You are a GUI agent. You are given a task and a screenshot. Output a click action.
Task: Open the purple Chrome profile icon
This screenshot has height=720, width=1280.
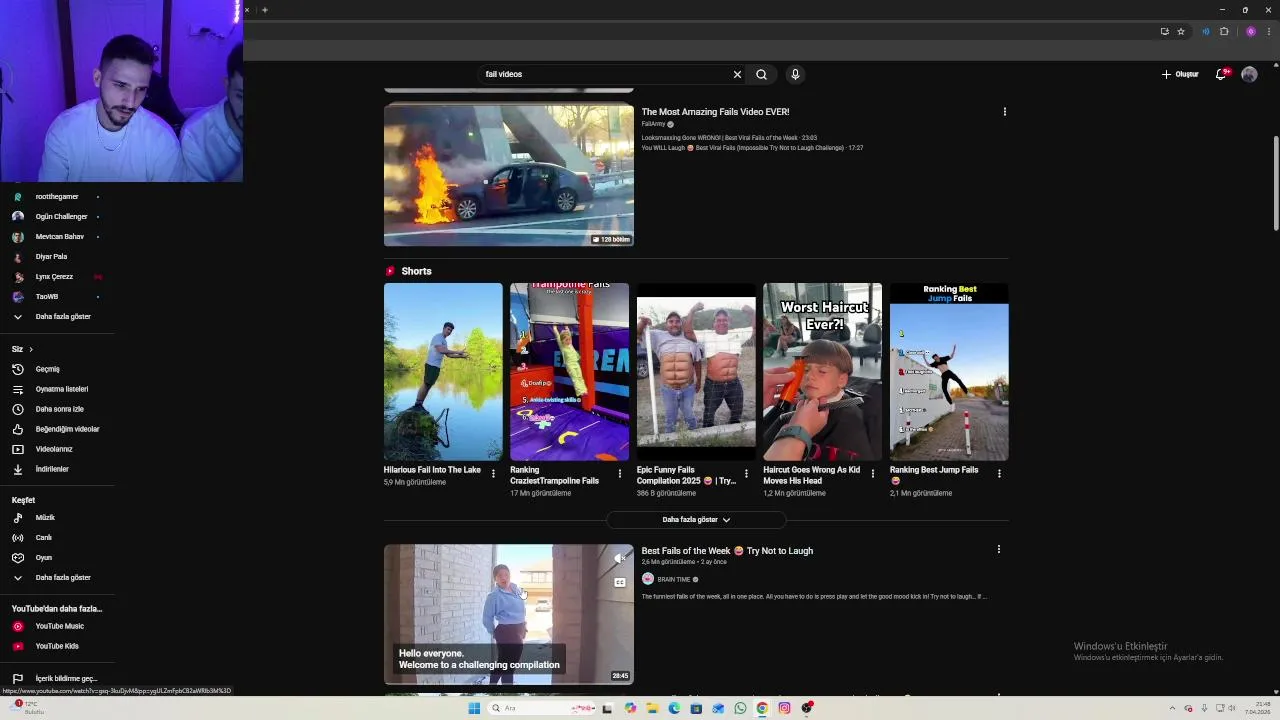coord(1250,31)
